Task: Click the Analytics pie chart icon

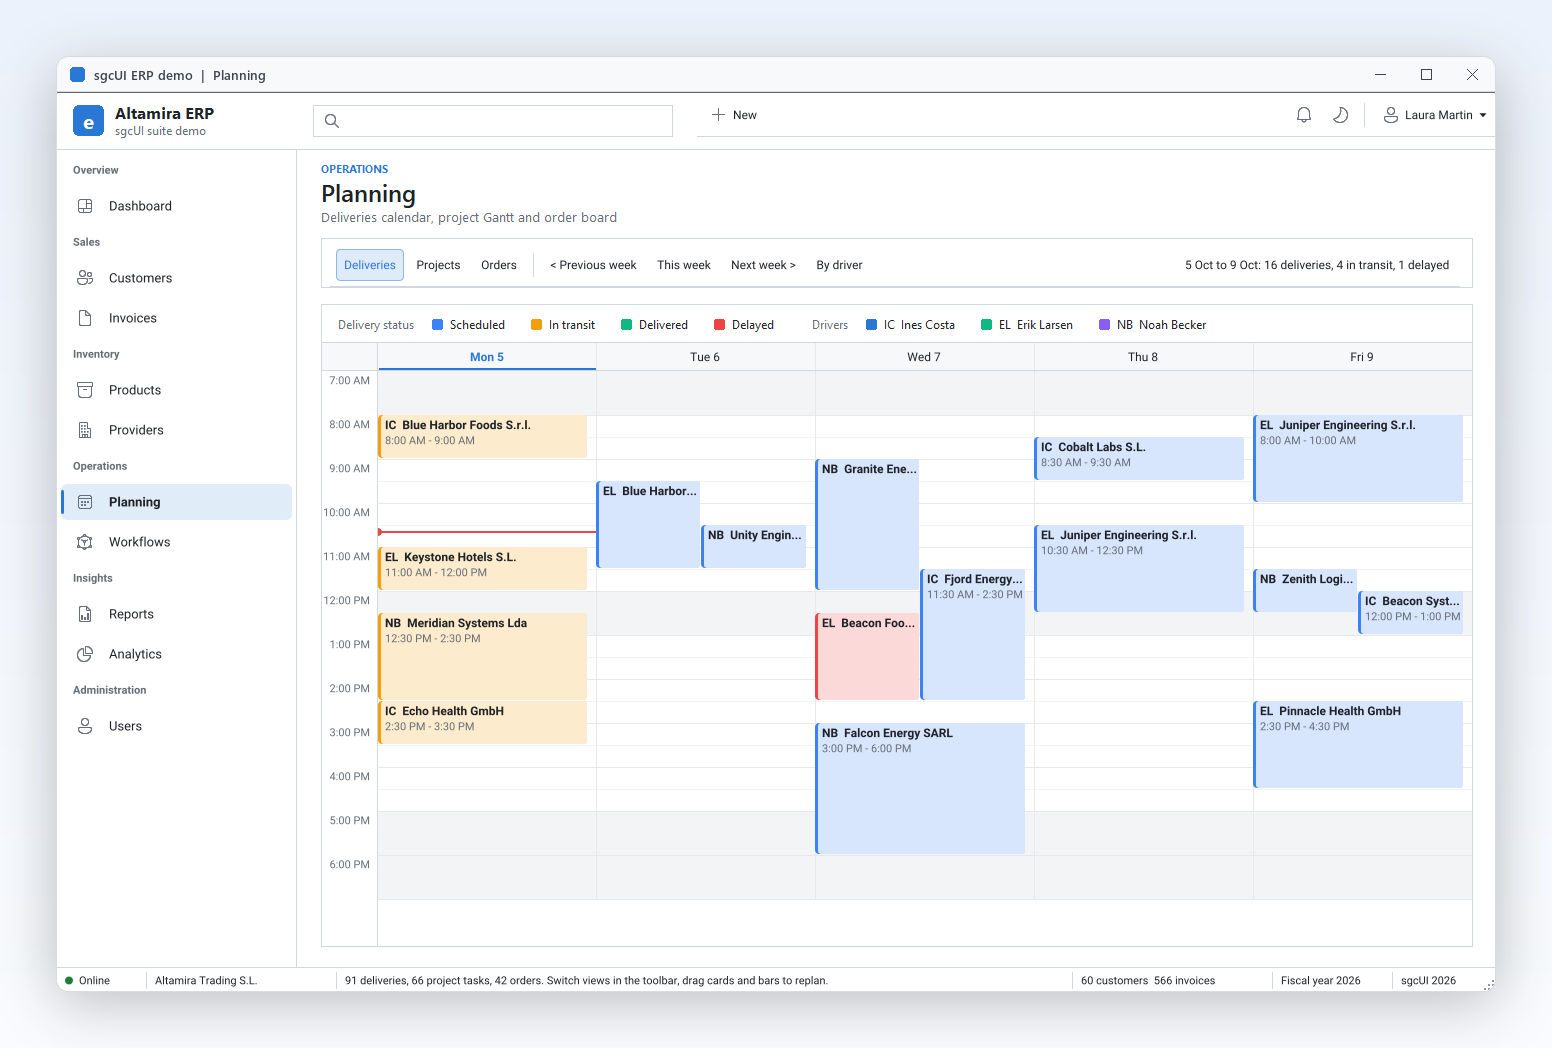Action: 85,654
